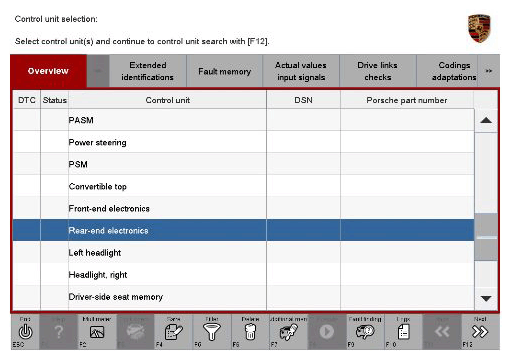Select the PASM control unit row
The image size is (511, 360).
(243, 120)
